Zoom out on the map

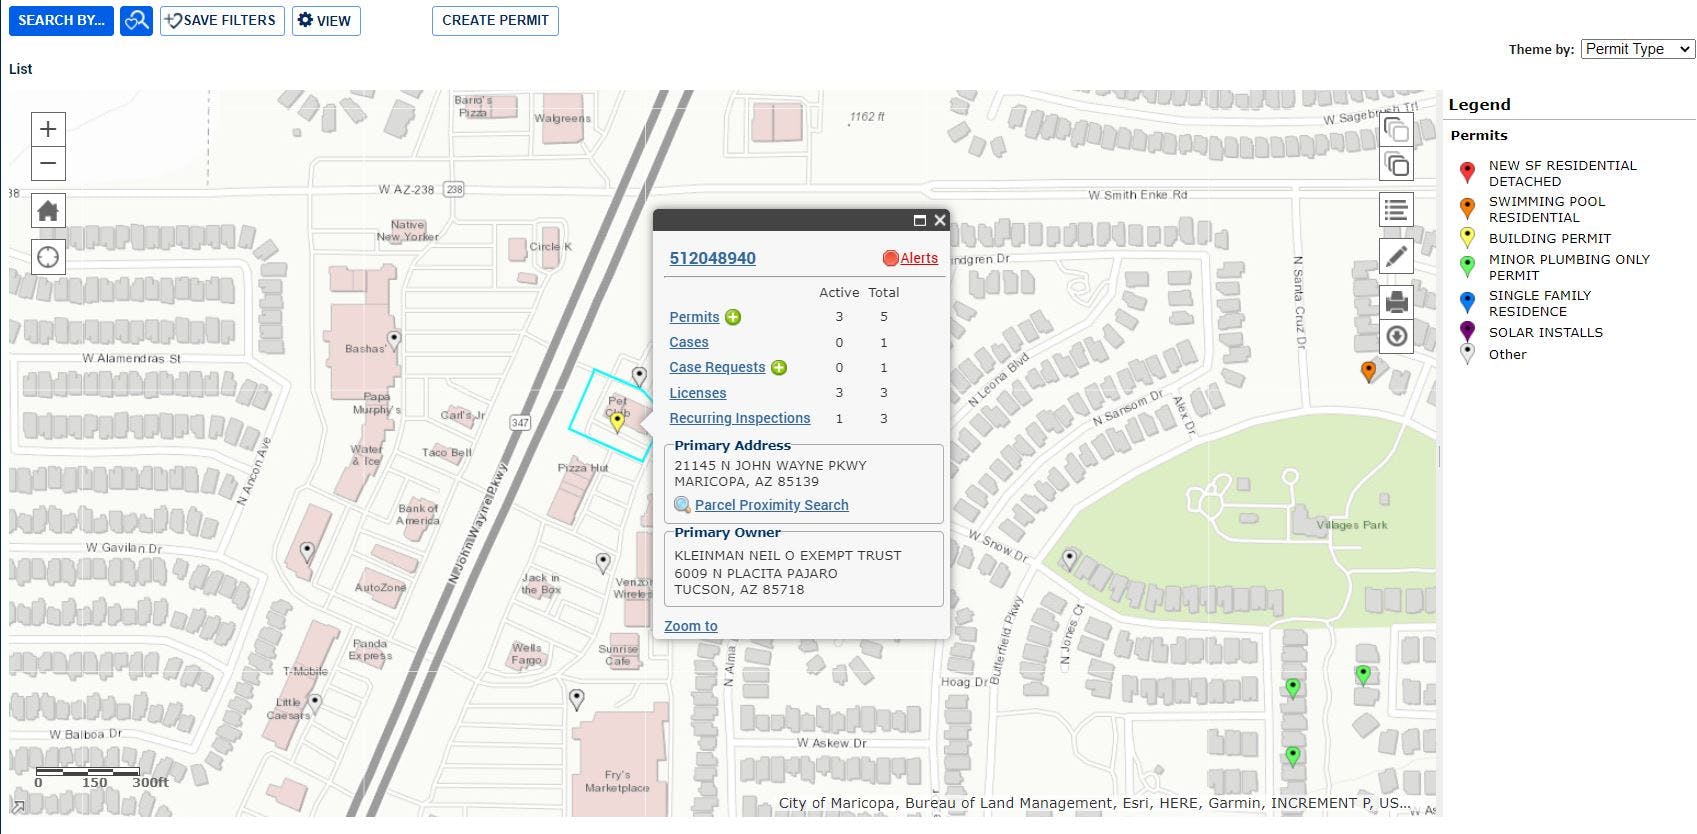(48, 163)
